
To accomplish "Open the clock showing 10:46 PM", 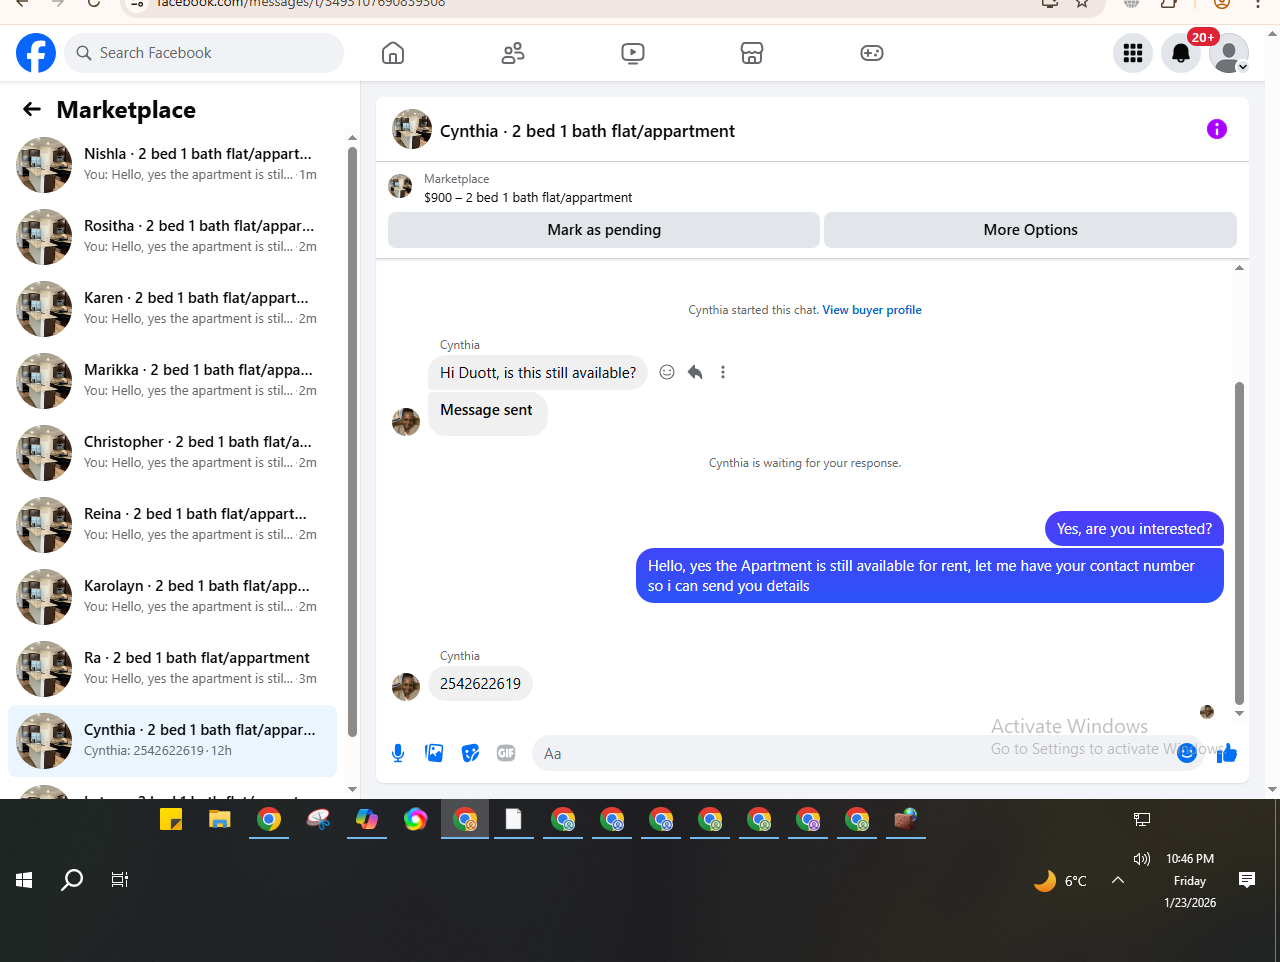I will 1190,858.
